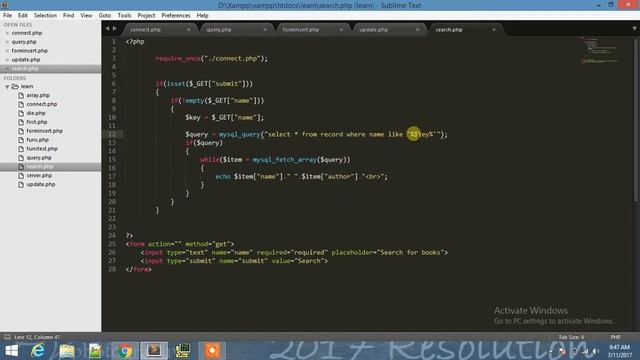Open the Find menu
This screenshot has height=360, width=640.
coord(69,16)
